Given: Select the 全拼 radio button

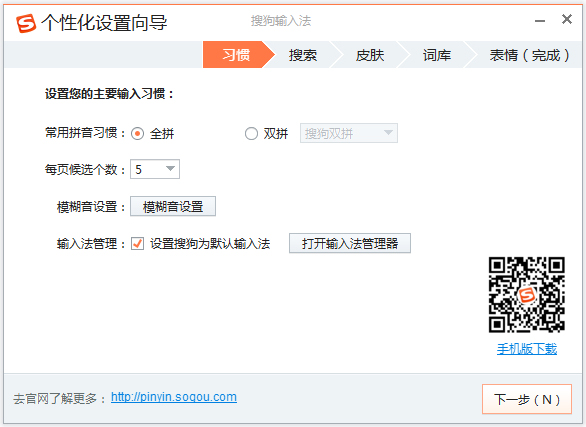Looking at the screenshot, I should pyautogui.click(x=138, y=133).
